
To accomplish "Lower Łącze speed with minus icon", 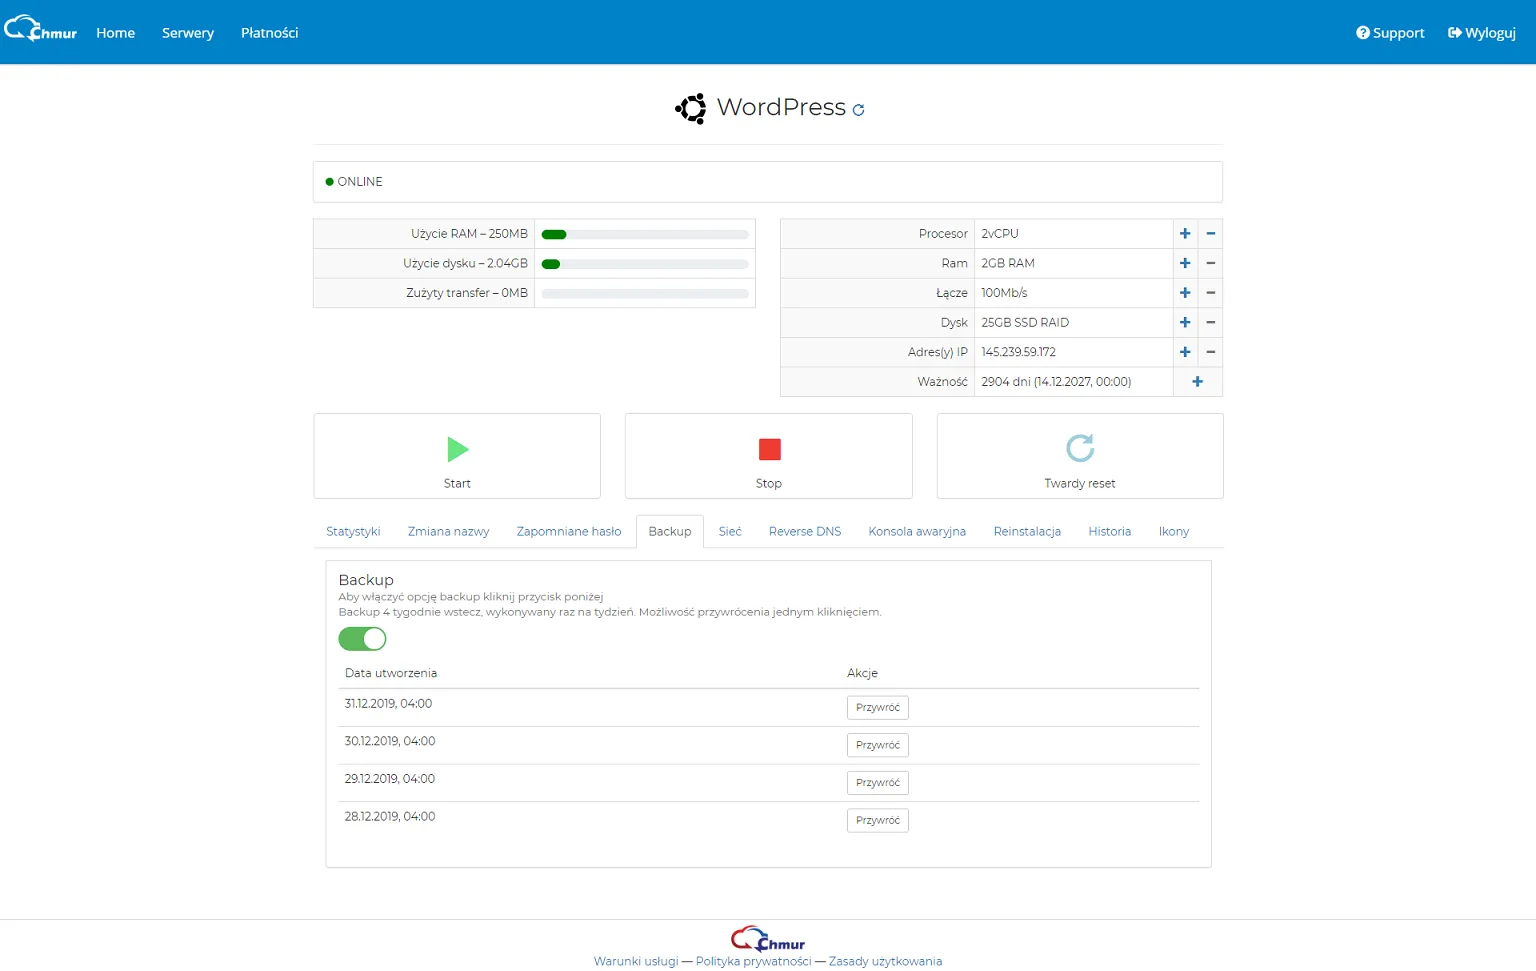I will [1211, 293].
